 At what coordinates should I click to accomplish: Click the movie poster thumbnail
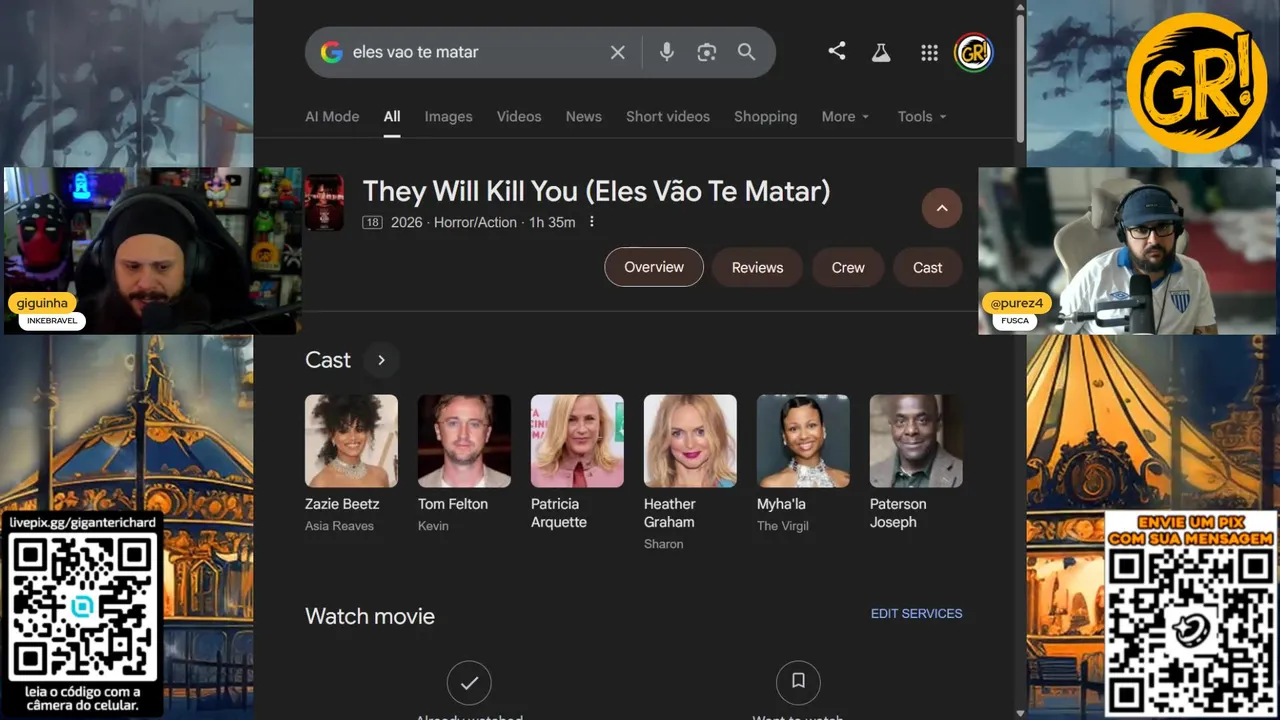coord(324,203)
